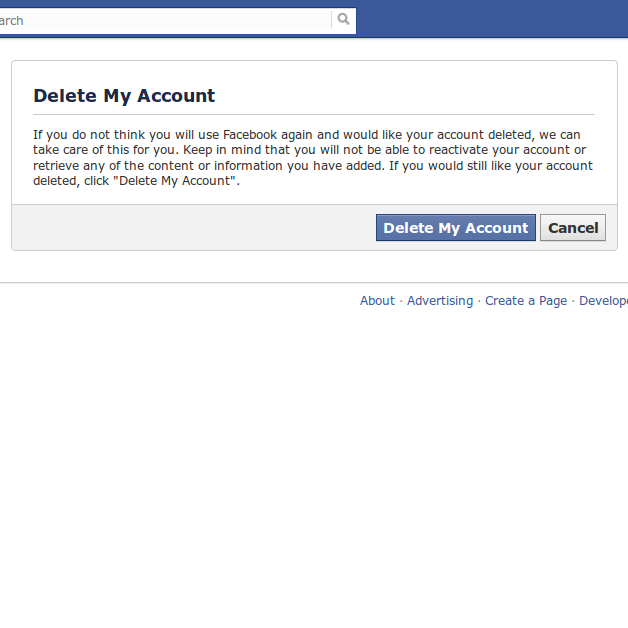Image resolution: width=628 pixels, height=628 pixels.
Task: Cancel the account deletion
Action: click(573, 227)
